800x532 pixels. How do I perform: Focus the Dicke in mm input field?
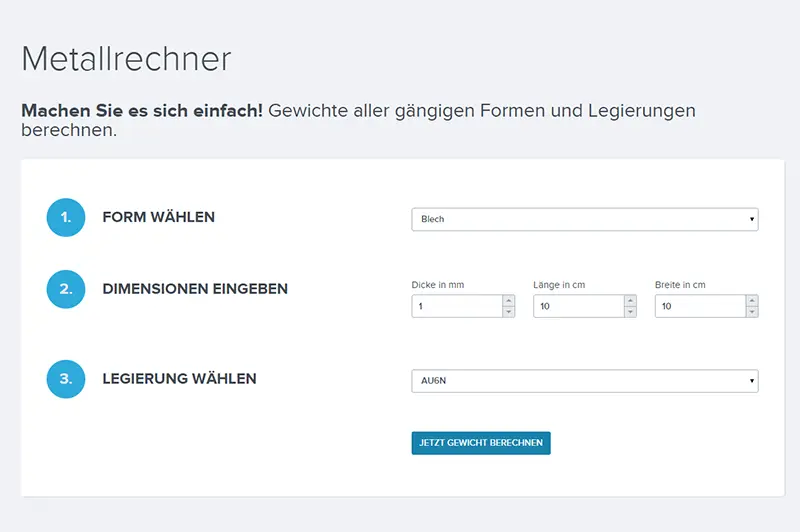[456, 306]
